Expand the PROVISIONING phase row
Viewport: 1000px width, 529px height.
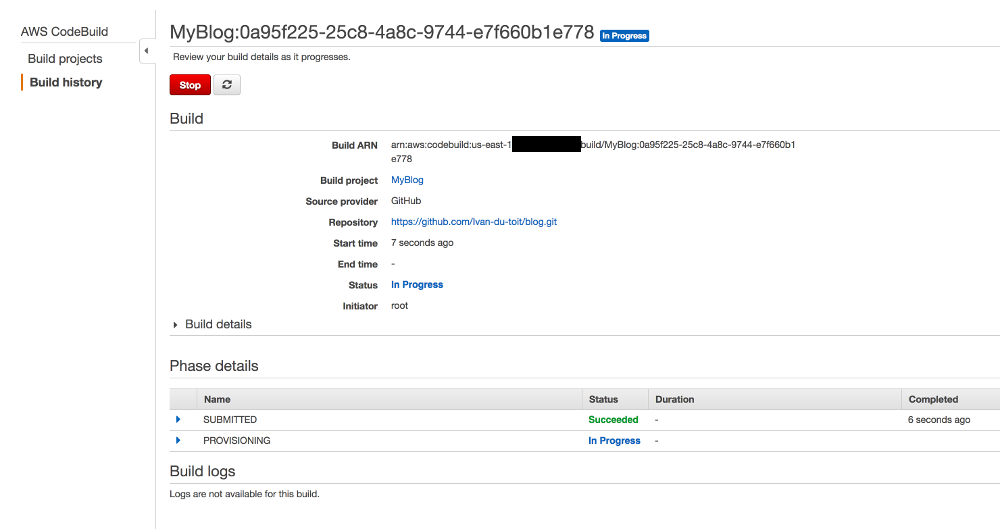coord(178,440)
